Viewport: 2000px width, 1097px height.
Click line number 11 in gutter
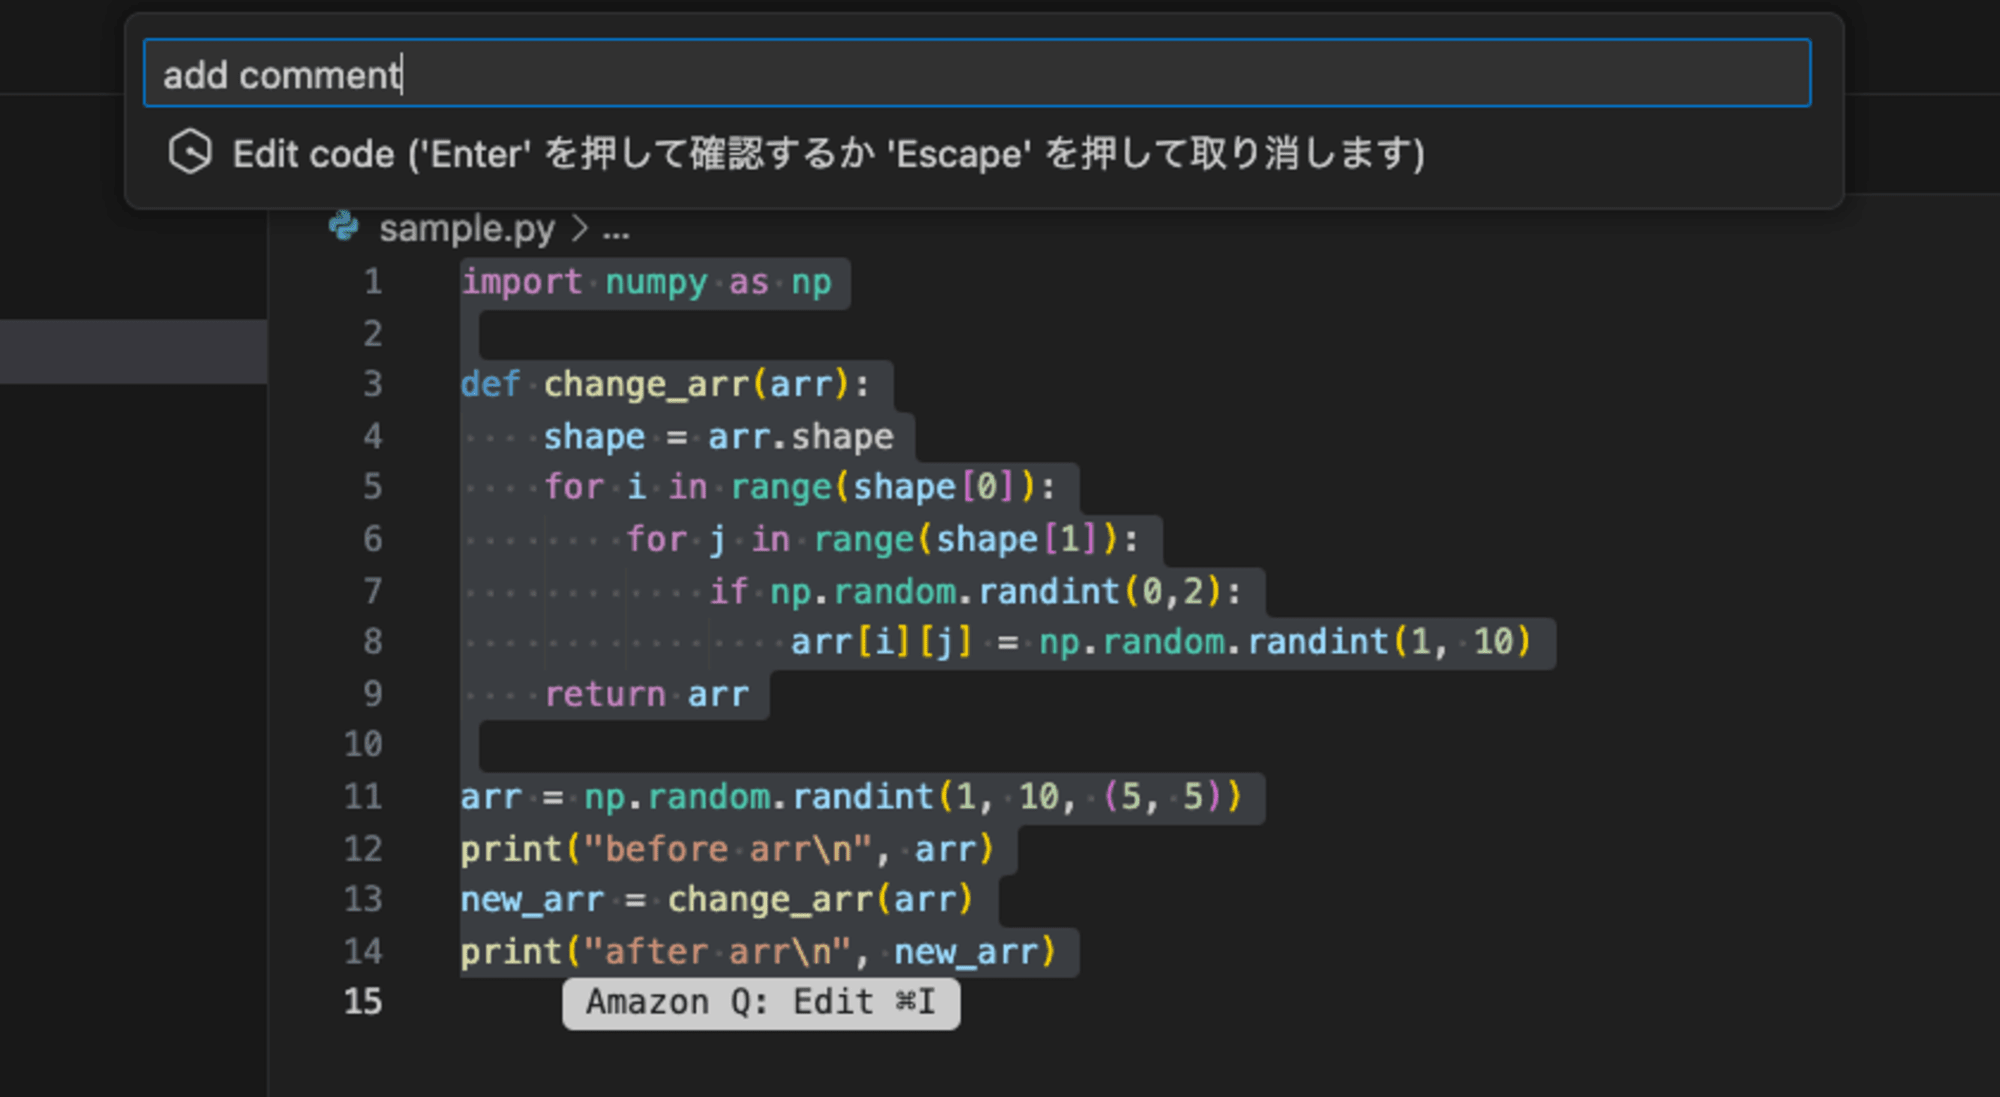(x=363, y=797)
